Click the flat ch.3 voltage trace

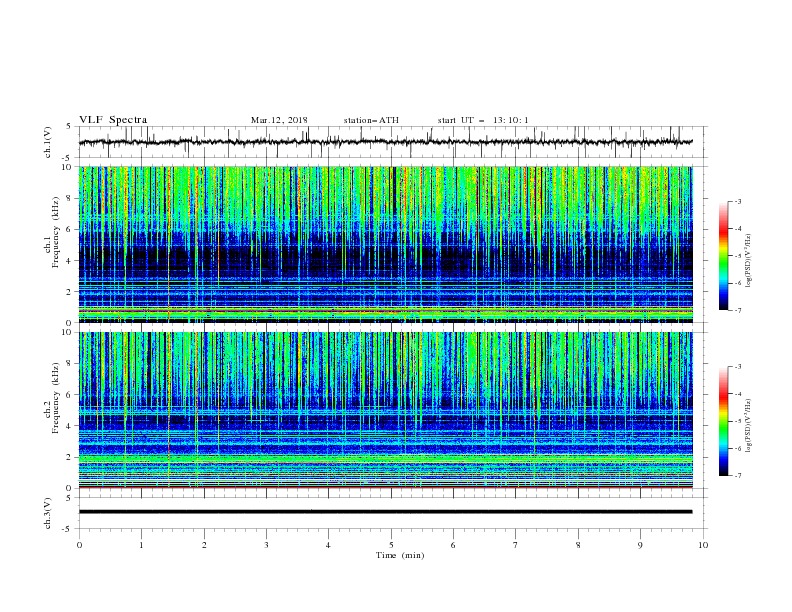click(386, 512)
